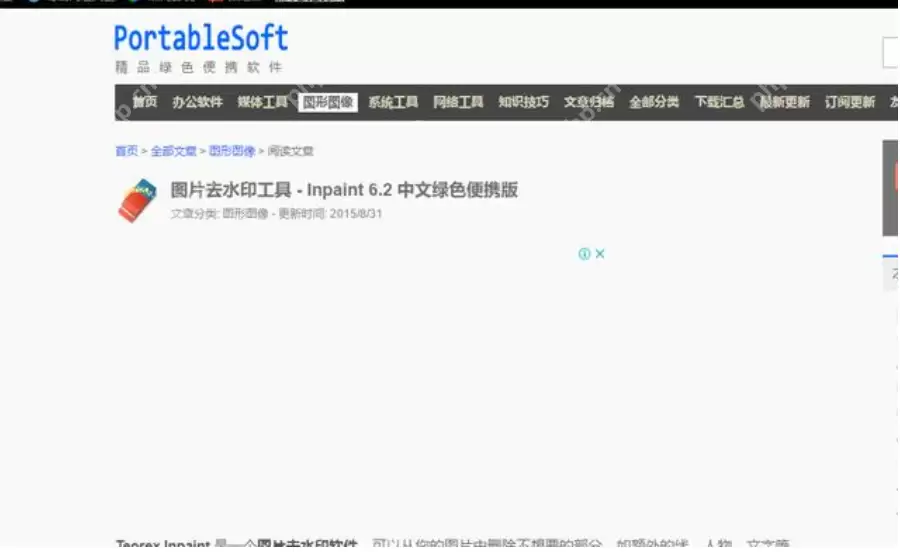Image resolution: width=900 pixels, height=552 pixels.
Task: Open 首页 in navigation bar
Action: tap(145, 102)
